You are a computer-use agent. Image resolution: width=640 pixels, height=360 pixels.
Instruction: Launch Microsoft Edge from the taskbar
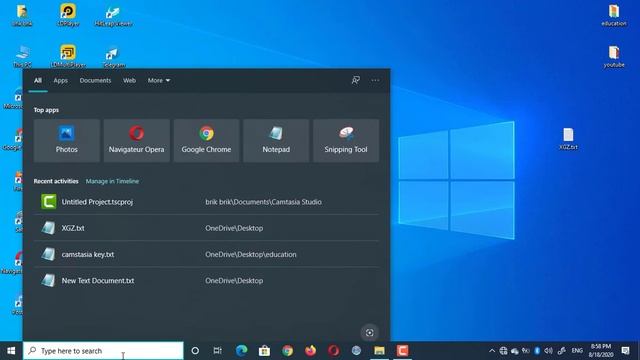click(241, 351)
